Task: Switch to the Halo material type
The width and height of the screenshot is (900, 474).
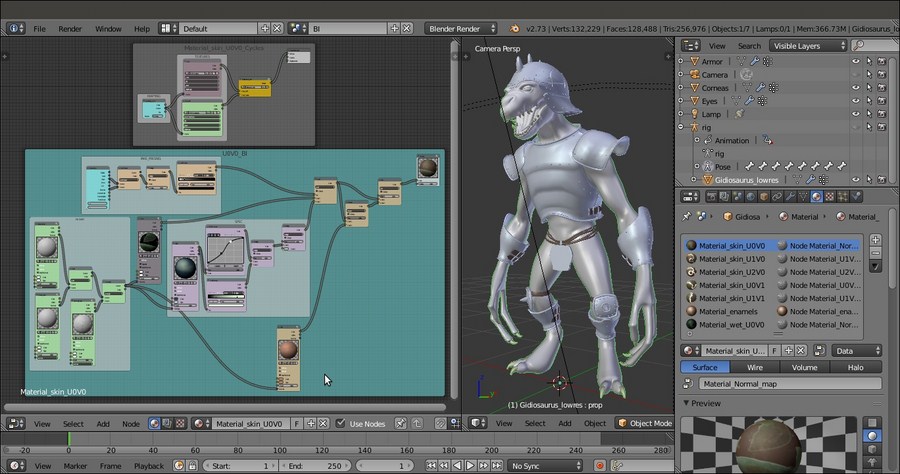Action: pyautogui.click(x=856, y=367)
